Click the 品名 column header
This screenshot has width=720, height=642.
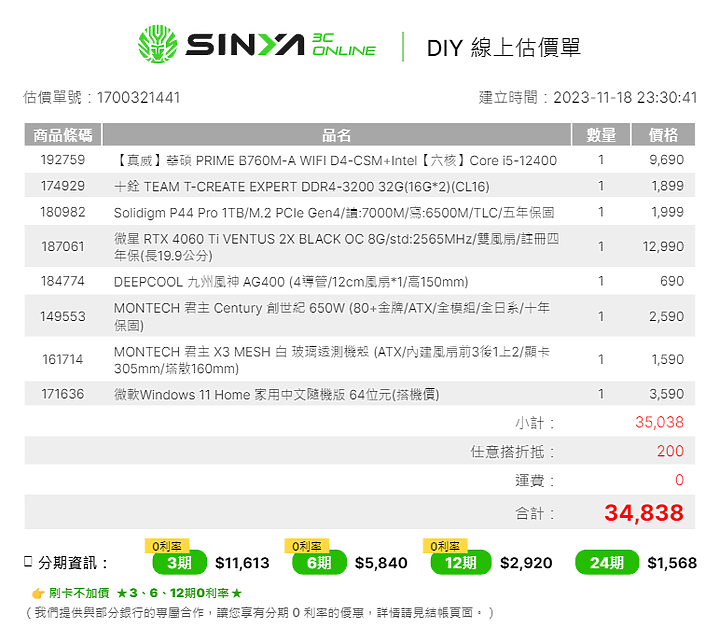[x=337, y=135]
